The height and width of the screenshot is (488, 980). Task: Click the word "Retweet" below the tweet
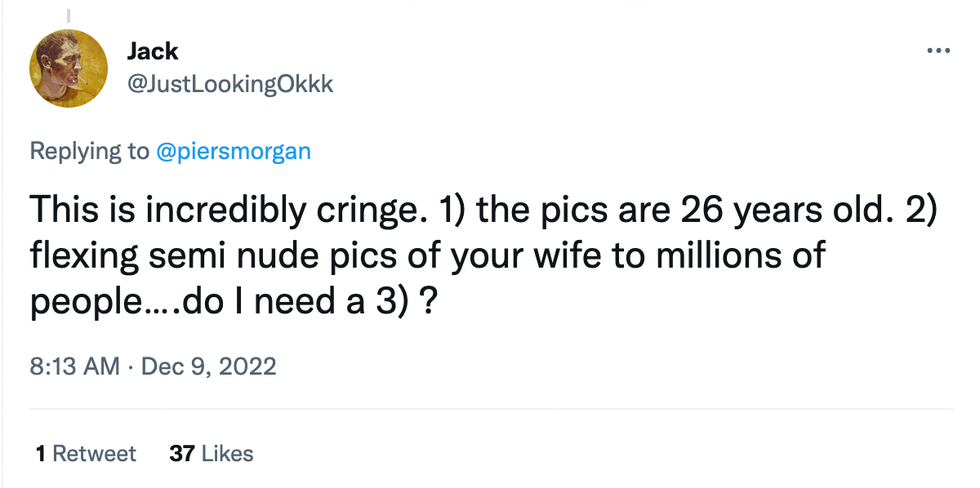94,453
